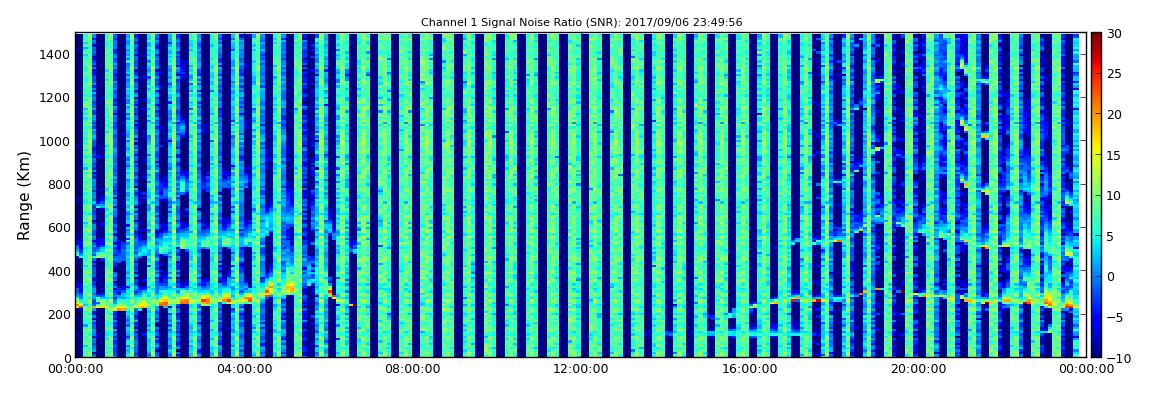Click the colorbar label 10

coord(1114,196)
